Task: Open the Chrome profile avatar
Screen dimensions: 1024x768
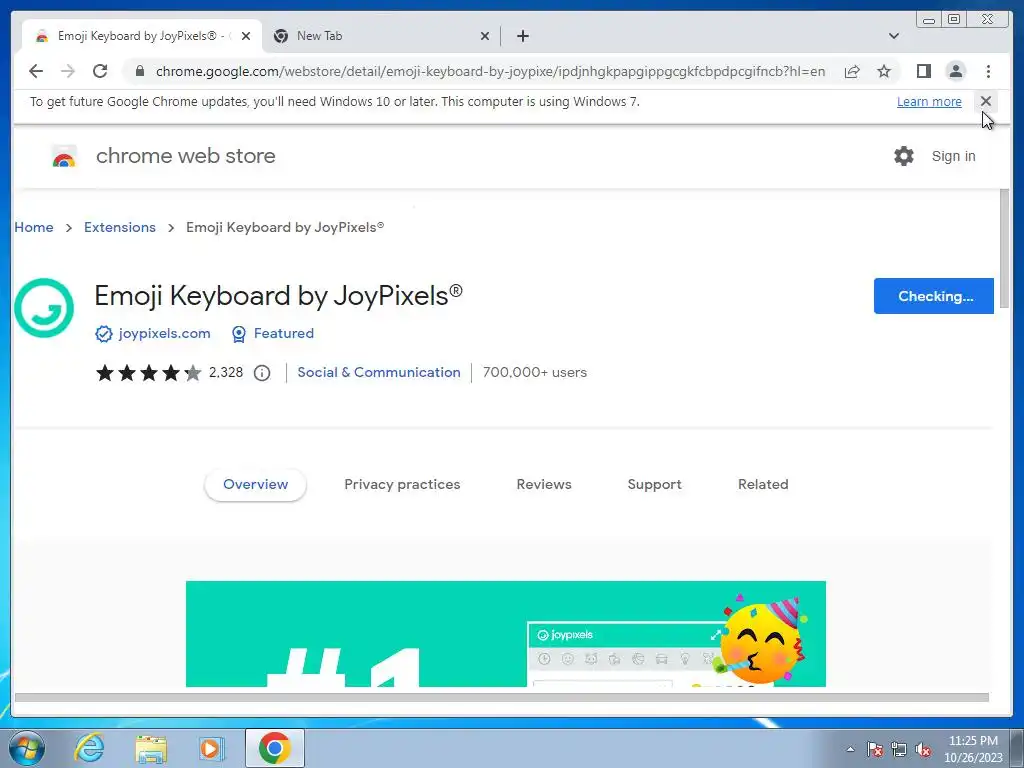Action: tap(955, 71)
